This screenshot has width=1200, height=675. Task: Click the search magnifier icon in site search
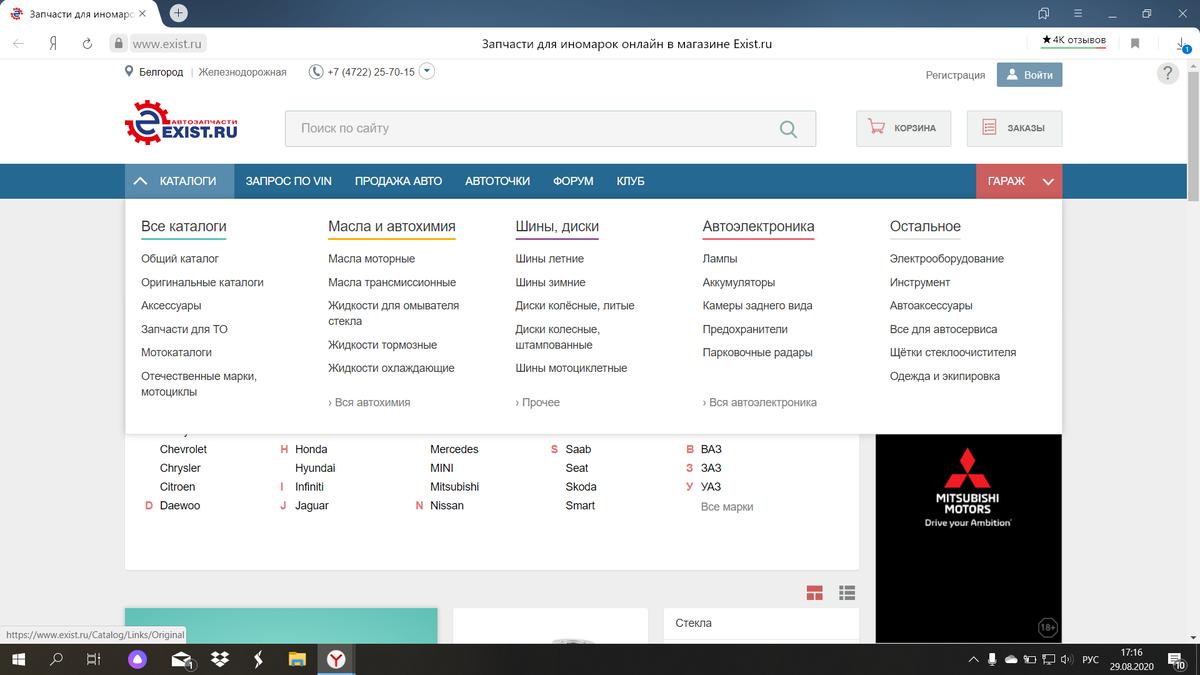[x=788, y=129]
